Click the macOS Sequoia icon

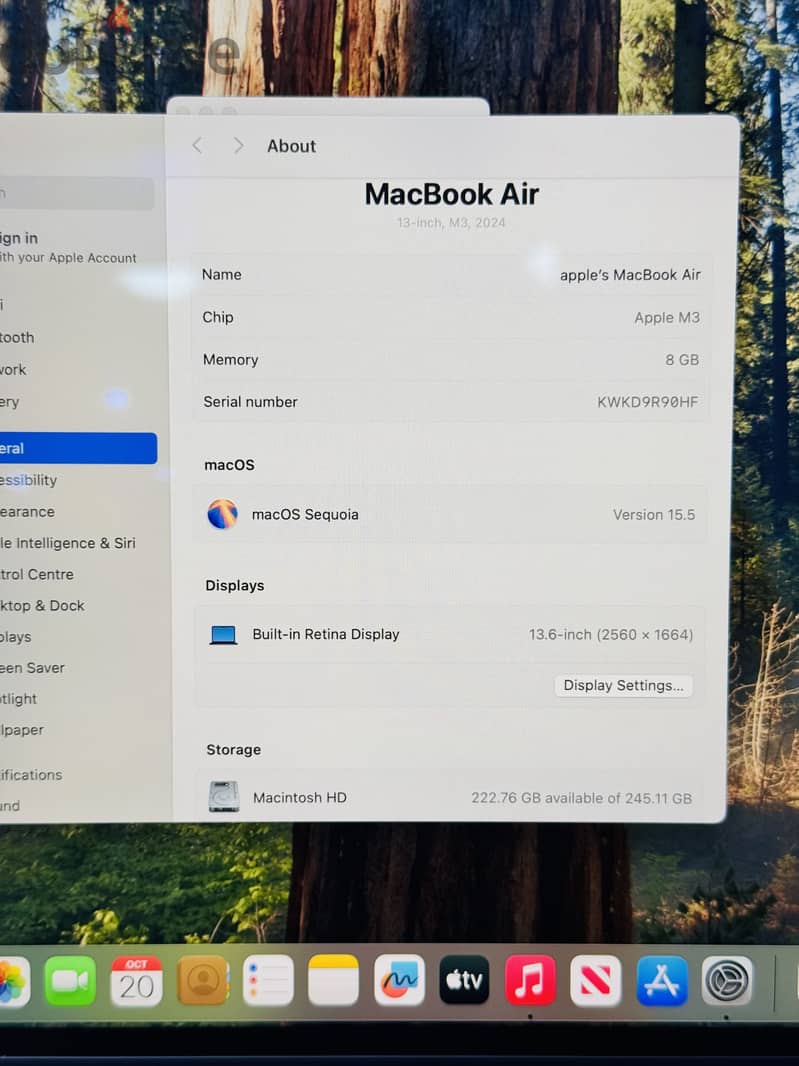point(222,514)
